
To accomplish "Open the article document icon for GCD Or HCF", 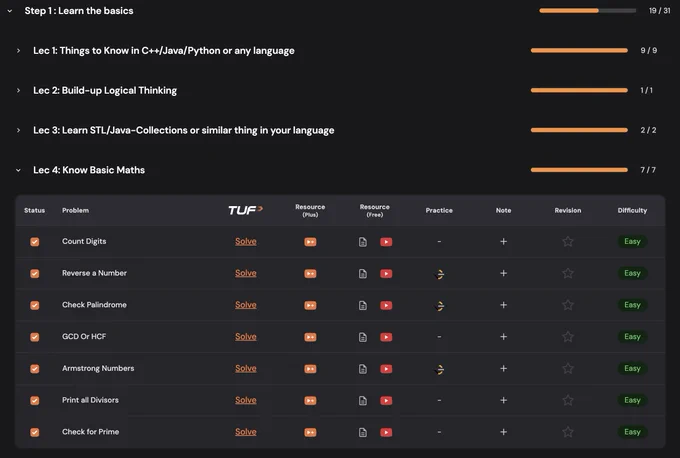I will (363, 337).
